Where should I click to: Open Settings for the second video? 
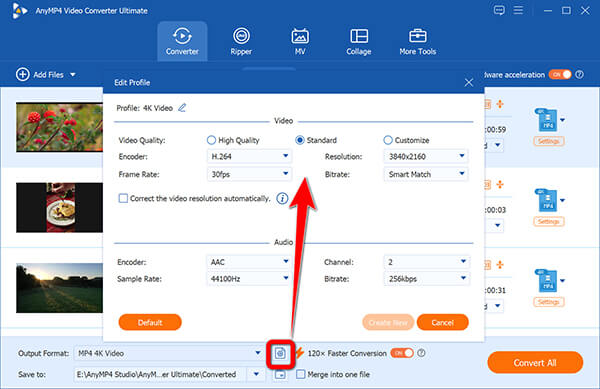tap(548, 221)
